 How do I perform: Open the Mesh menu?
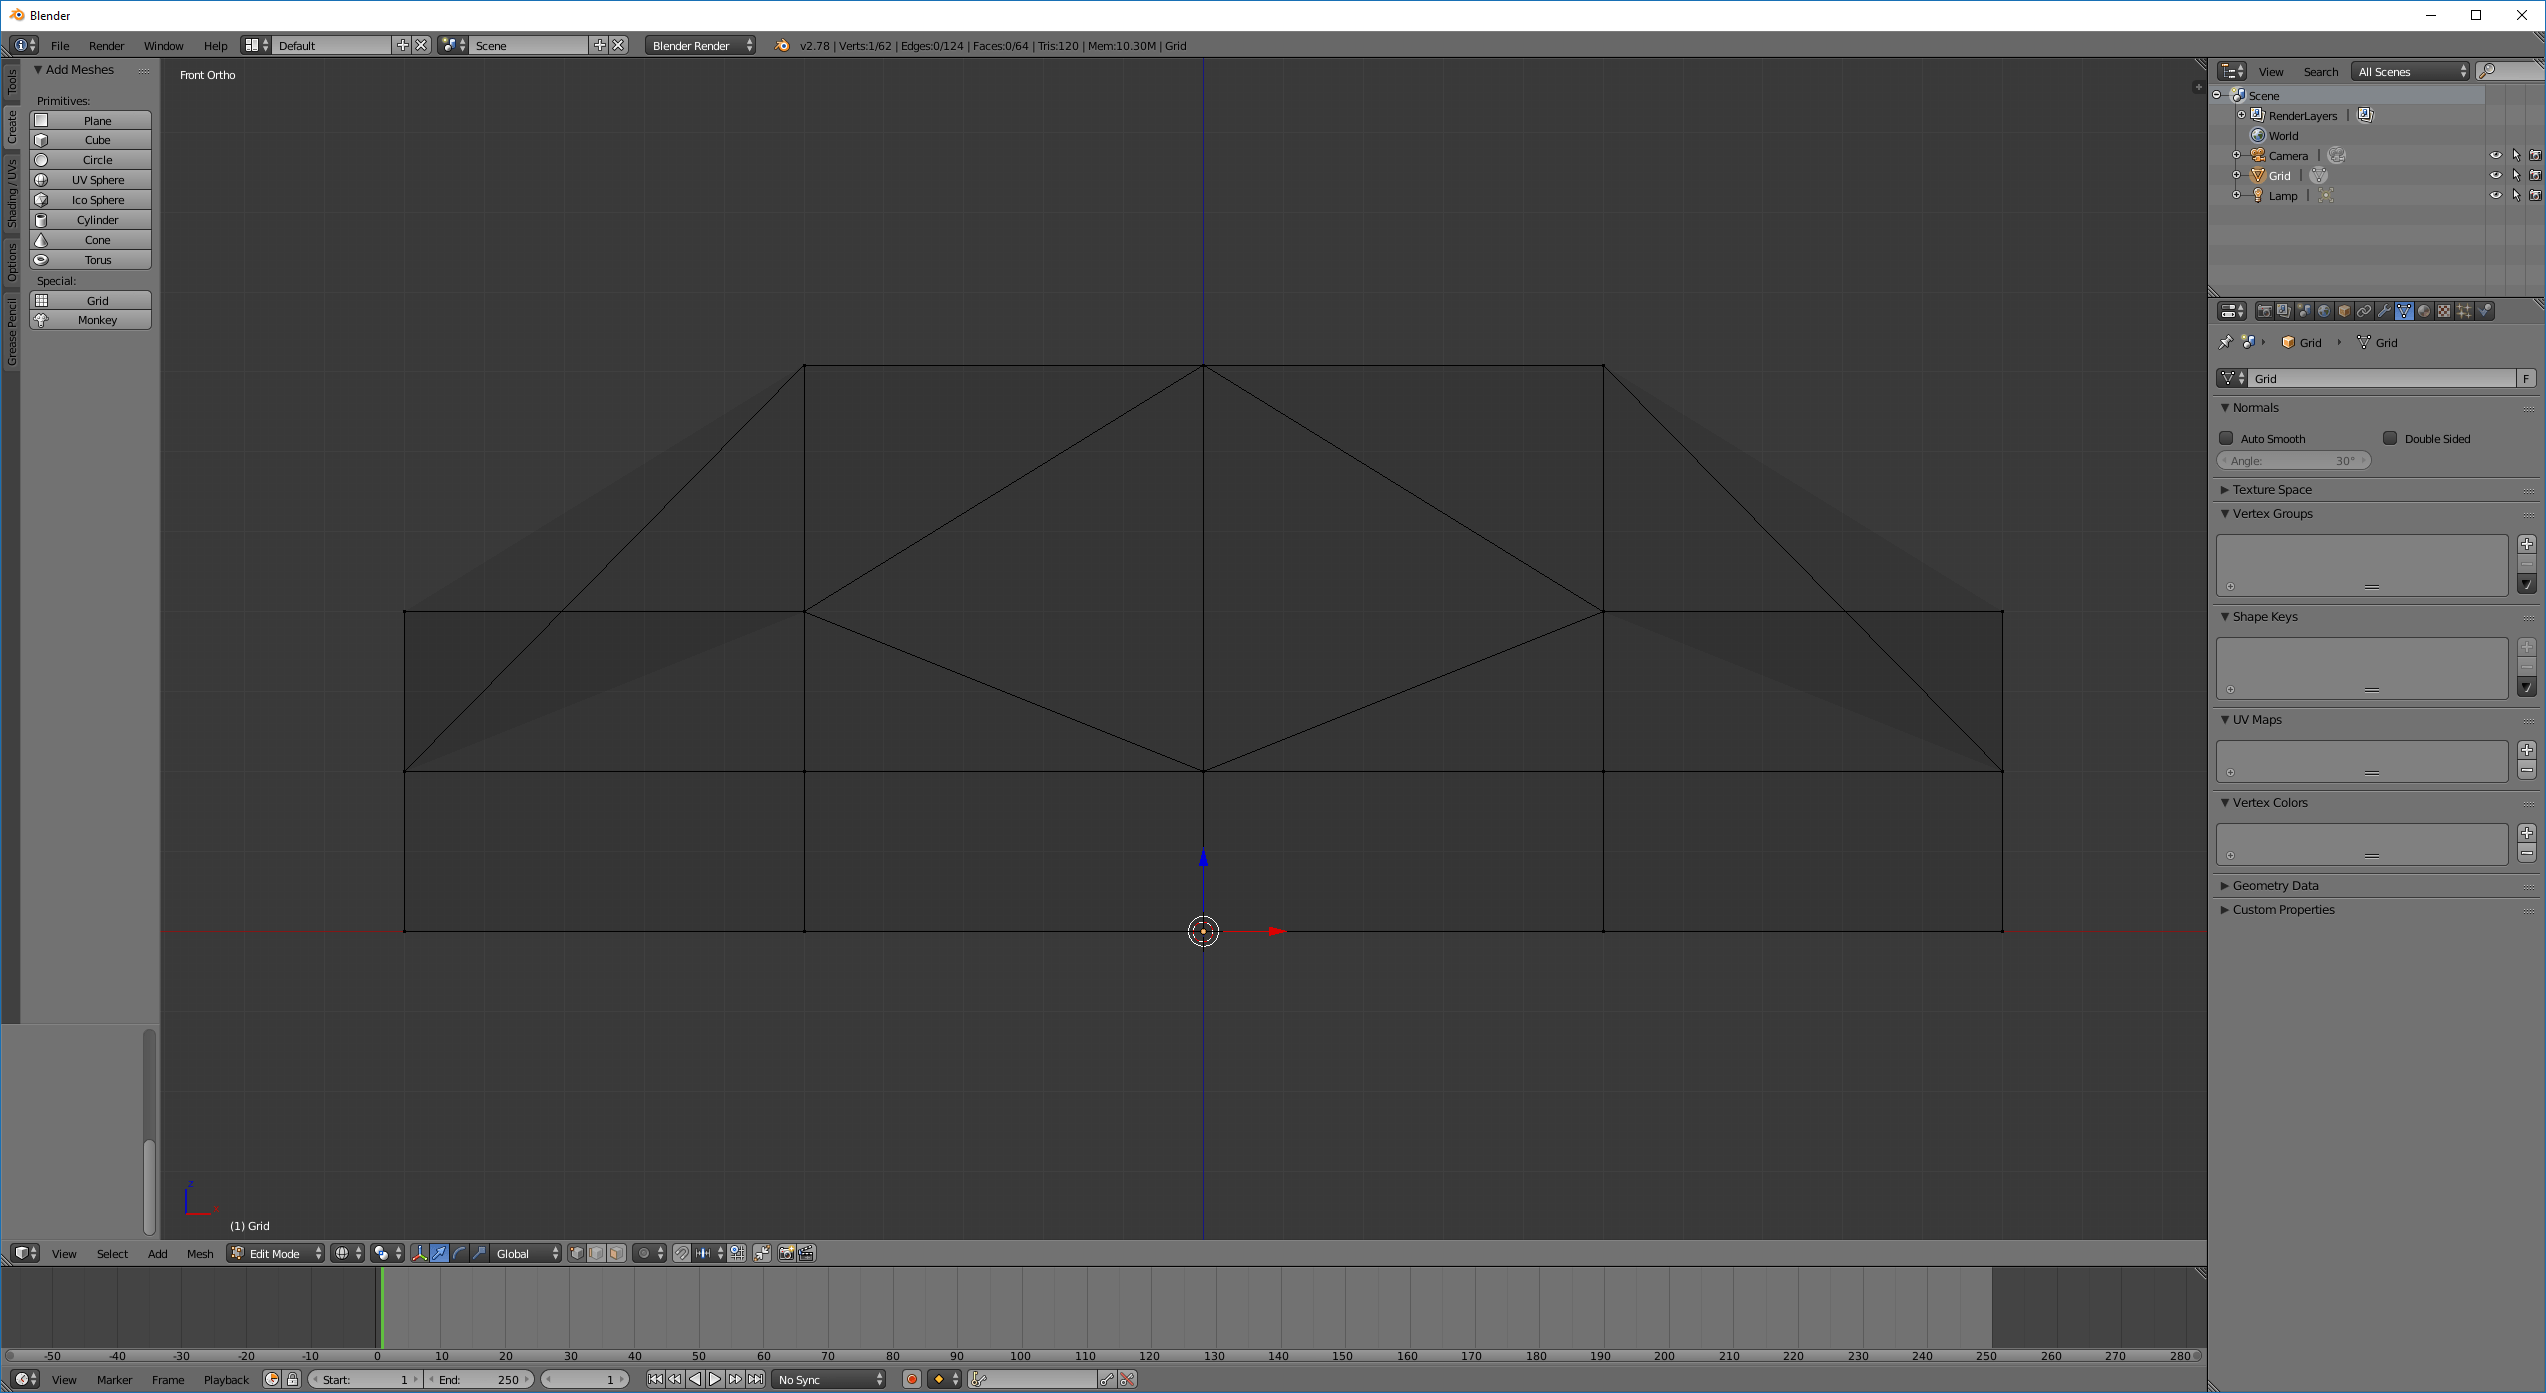point(200,1253)
